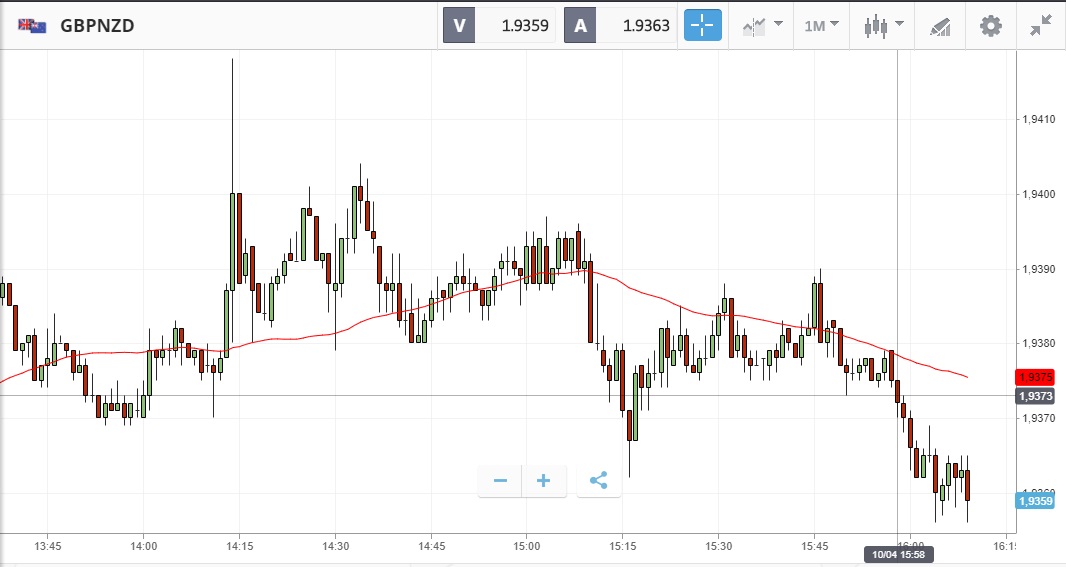Image resolution: width=1066 pixels, height=567 pixels.
Task: Toggle the crosshair cursor button
Action: 702,26
